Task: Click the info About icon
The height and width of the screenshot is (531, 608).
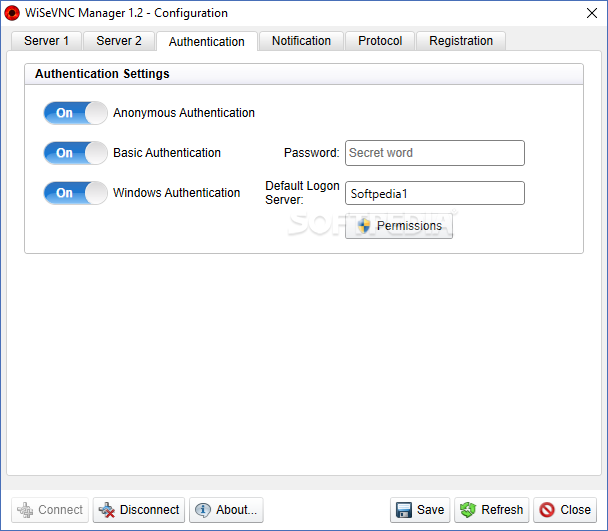Action: point(203,510)
